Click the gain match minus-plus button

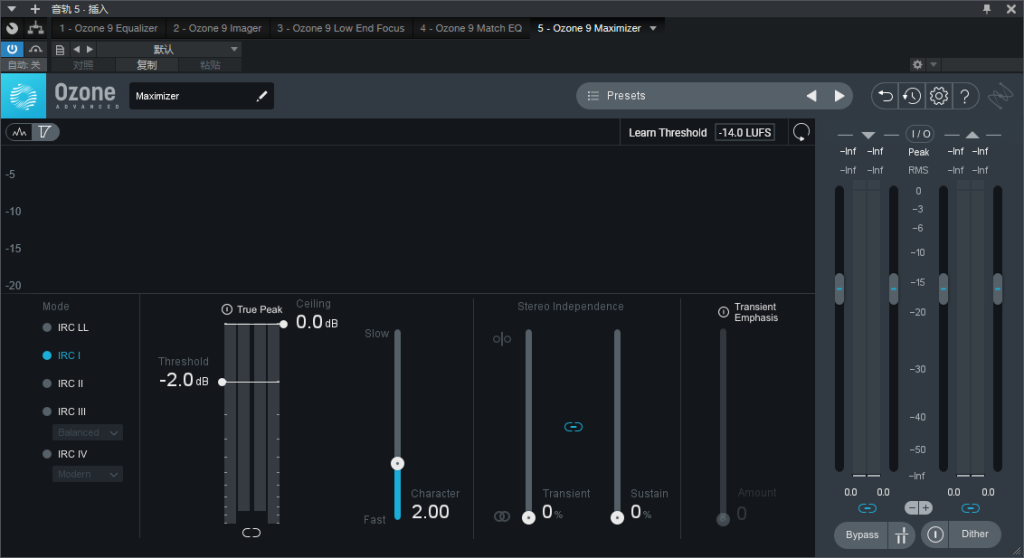click(x=919, y=508)
